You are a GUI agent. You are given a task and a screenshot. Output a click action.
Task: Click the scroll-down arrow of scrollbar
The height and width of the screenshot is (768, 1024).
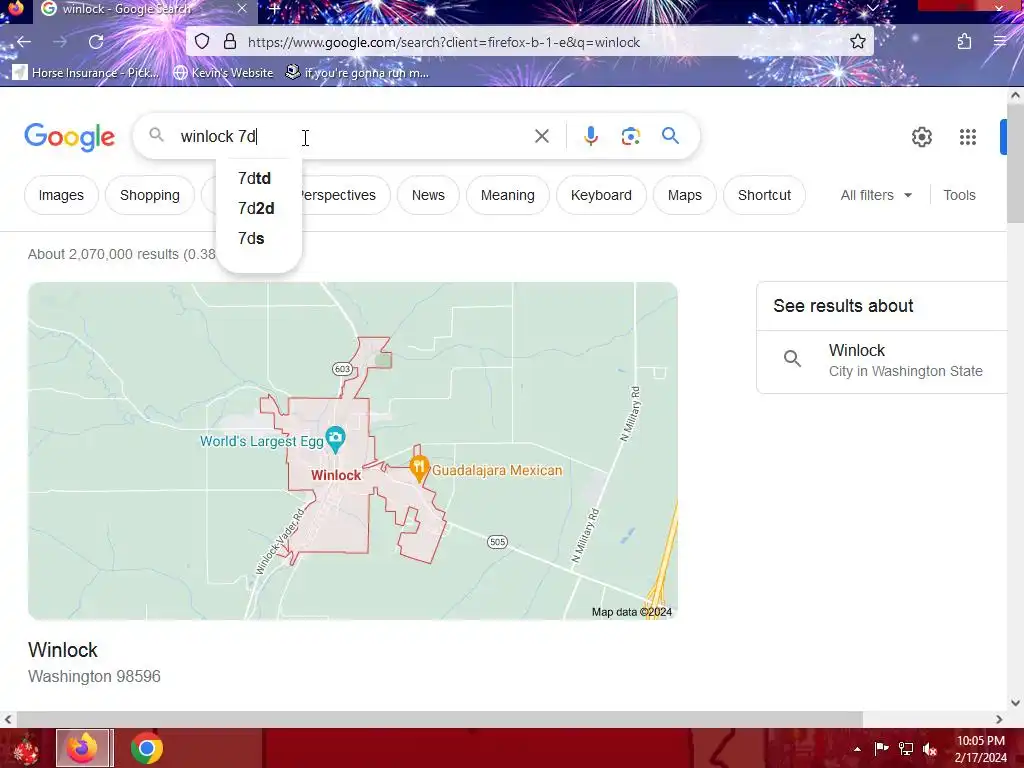click(1015, 703)
